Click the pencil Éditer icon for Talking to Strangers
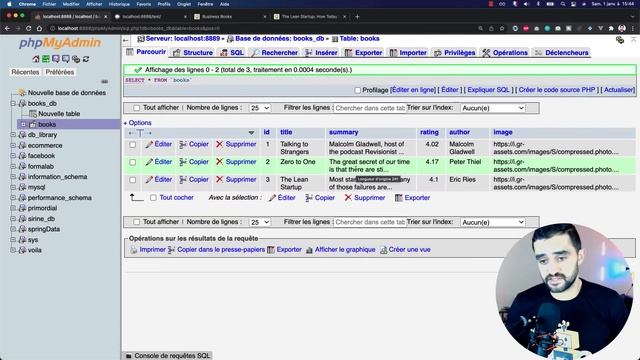This screenshot has width=640, height=360. [x=149, y=144]
